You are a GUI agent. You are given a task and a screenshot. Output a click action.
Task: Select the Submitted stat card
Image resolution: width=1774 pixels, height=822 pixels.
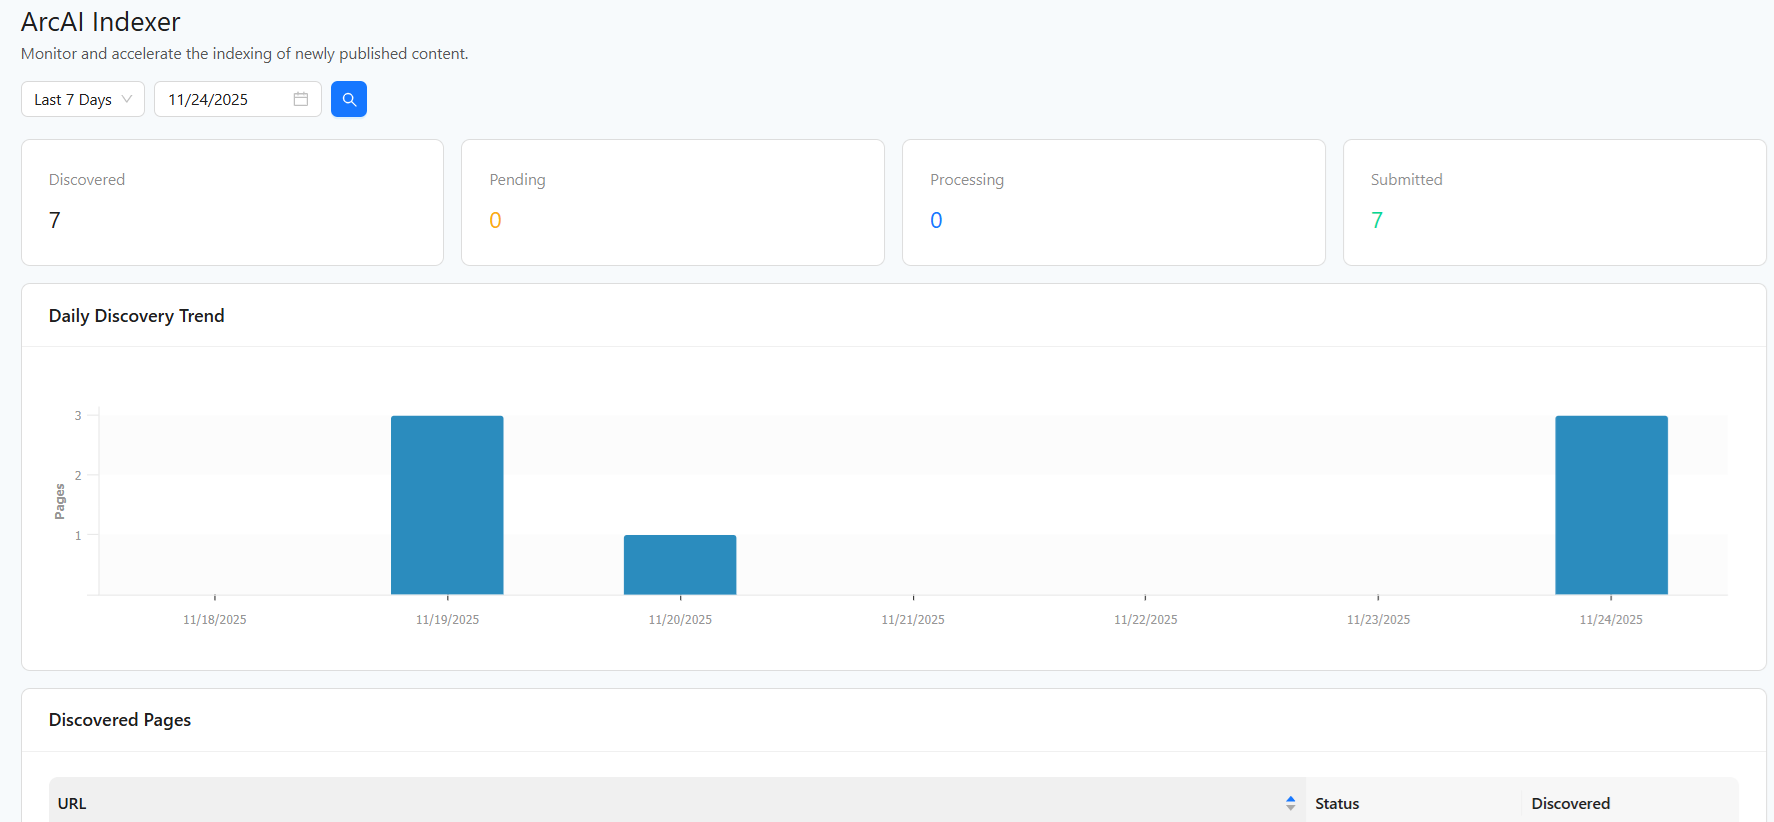[1553, 202]
